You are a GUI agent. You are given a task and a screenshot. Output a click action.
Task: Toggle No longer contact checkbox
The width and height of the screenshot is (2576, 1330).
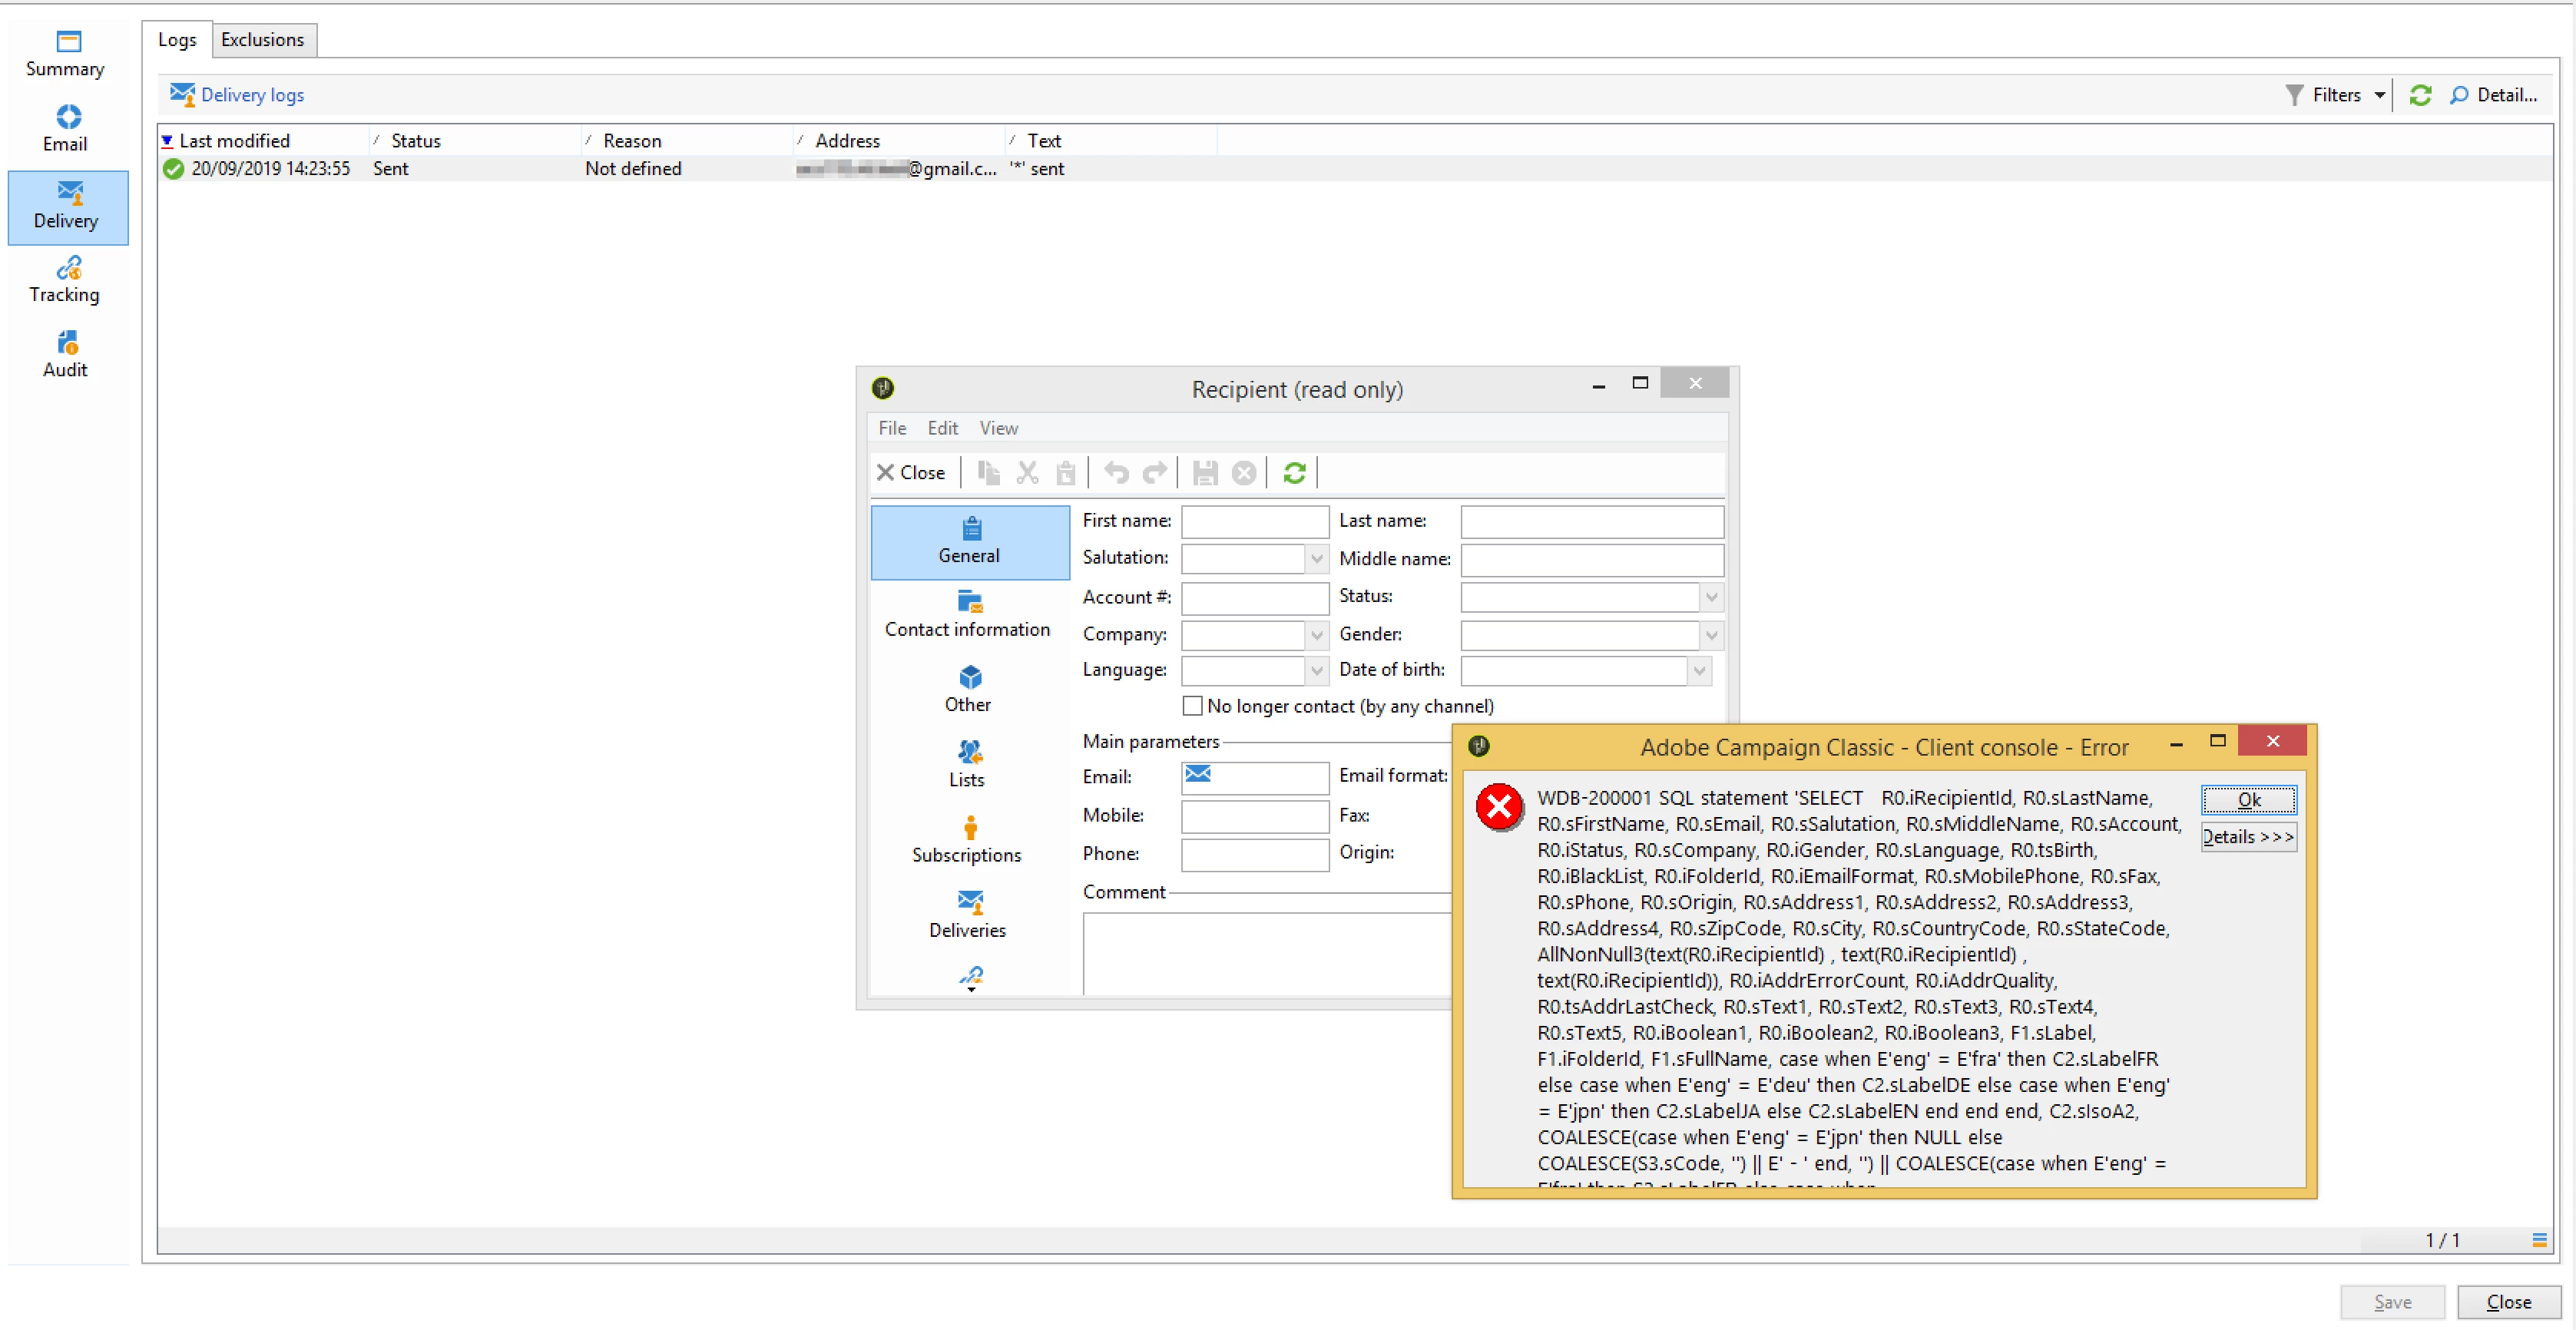pyautogui.click(x=1192, y=706)
